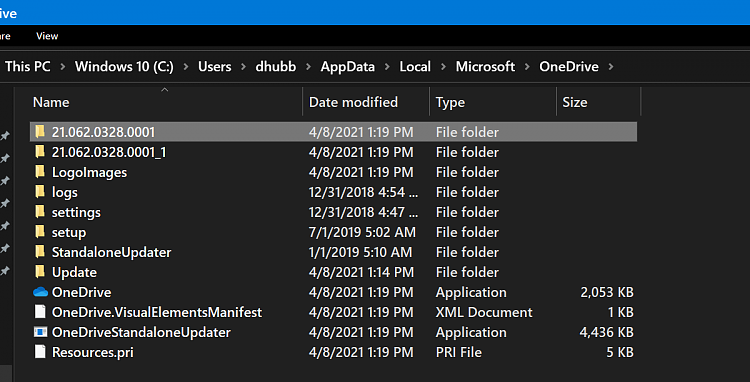Click the logs folder icon
This screenshot has height=382, width=750.
[41, 192]
